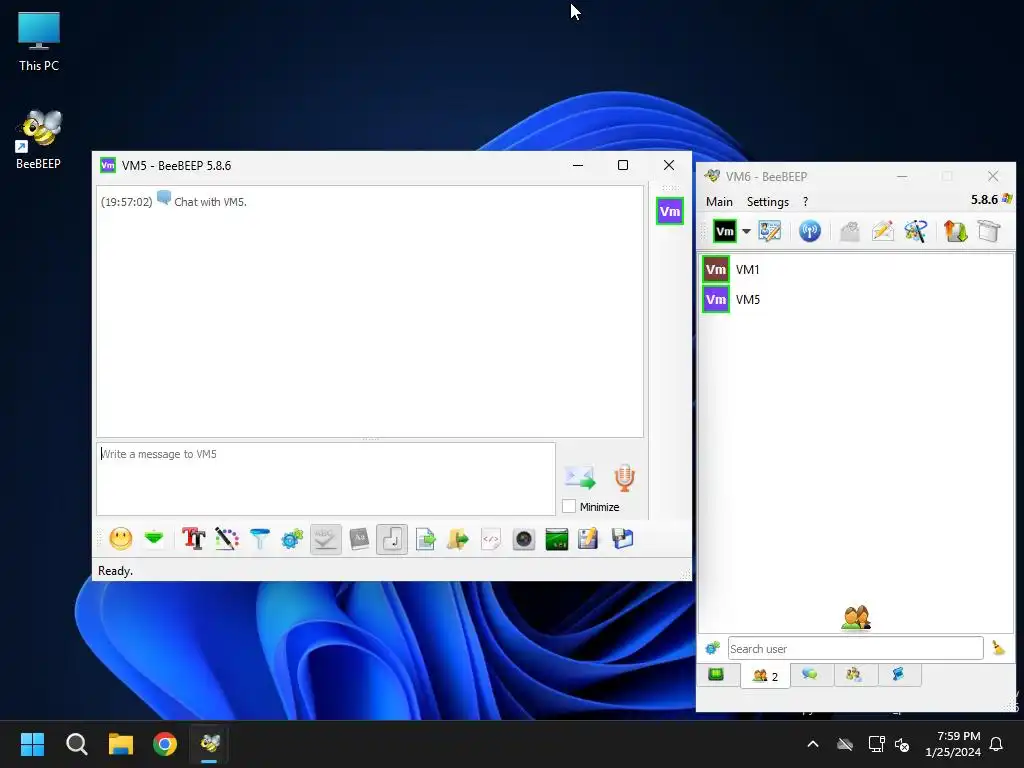Open the Settings menu in VM6 window

pos(767,202)
